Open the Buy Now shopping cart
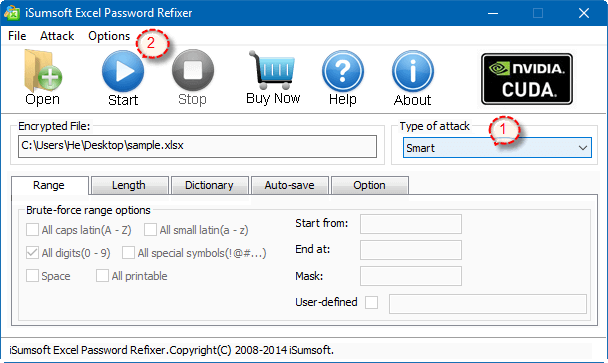The image size is (608, 363). click(x=273, y=78)
